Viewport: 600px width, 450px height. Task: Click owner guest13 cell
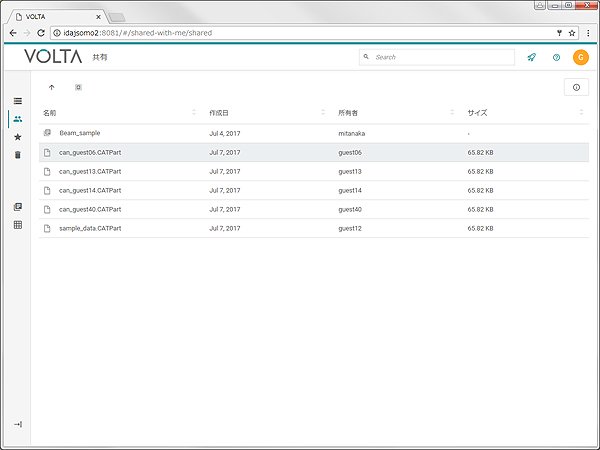click(x=350, y=171)
